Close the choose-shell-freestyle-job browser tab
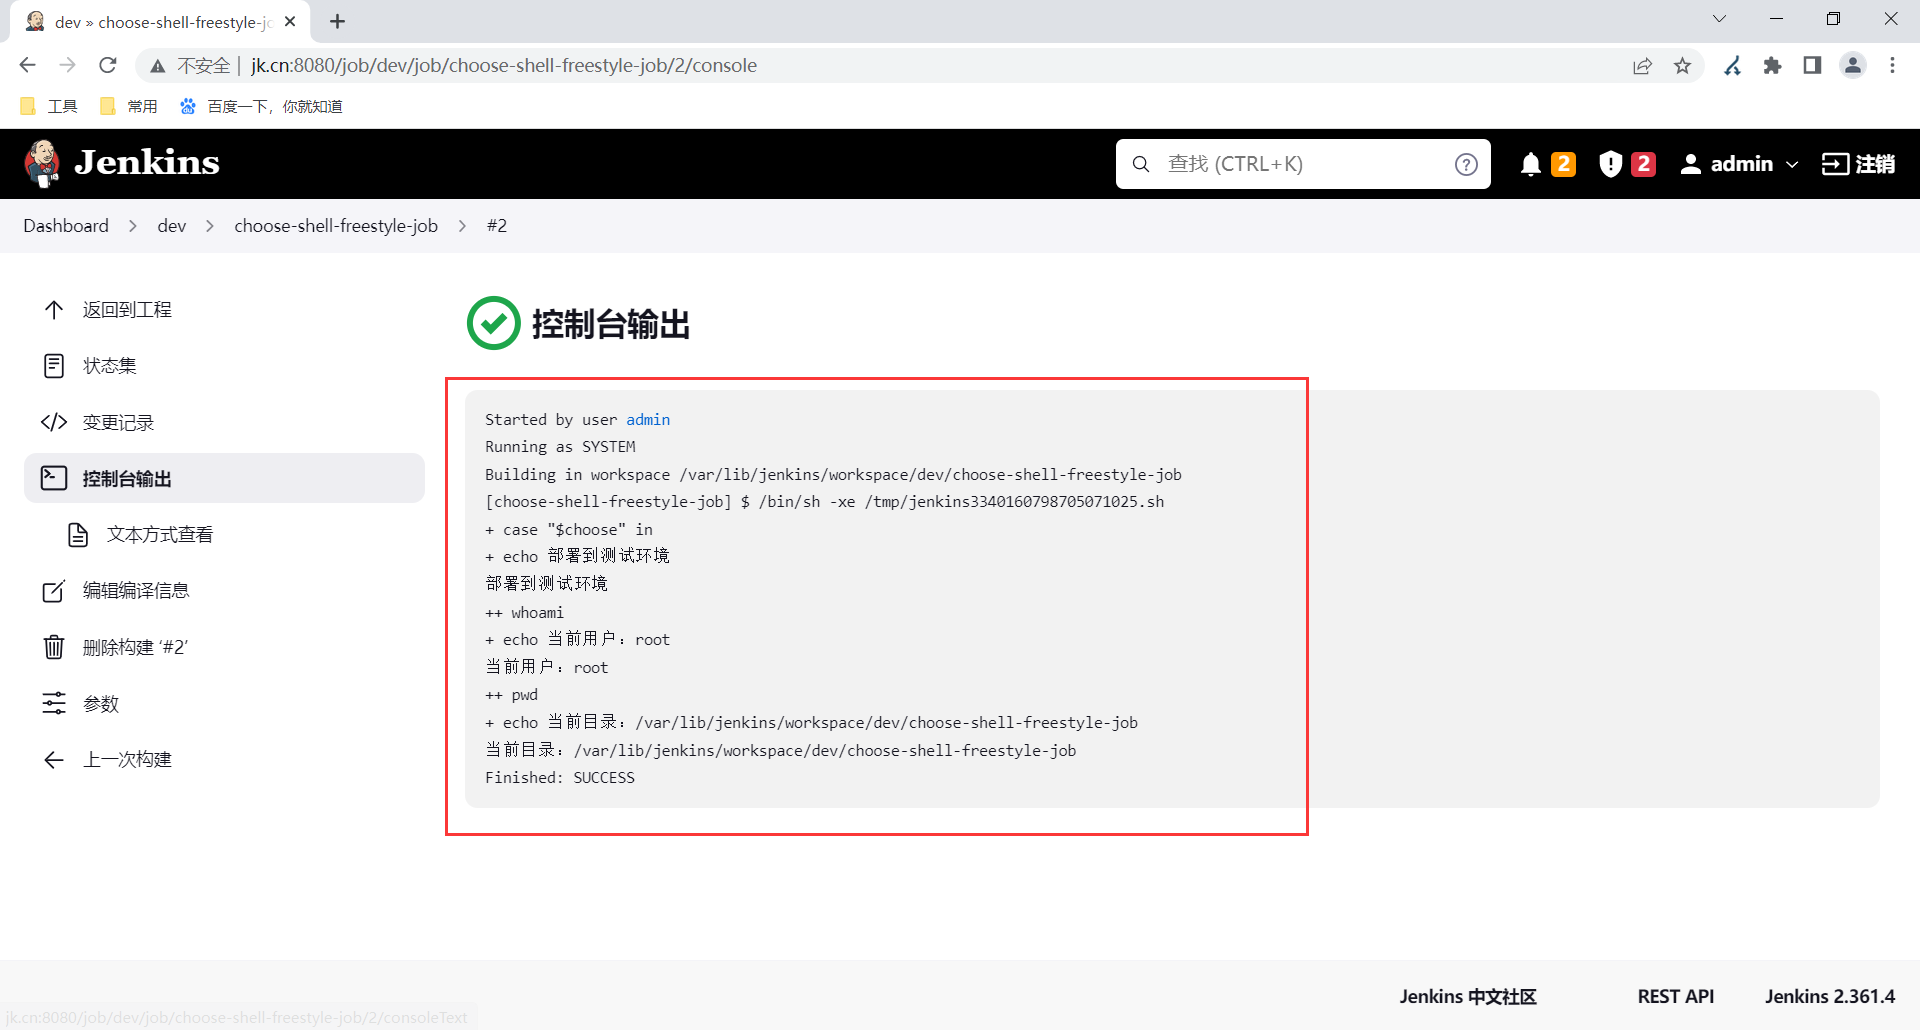 [290, 21]
